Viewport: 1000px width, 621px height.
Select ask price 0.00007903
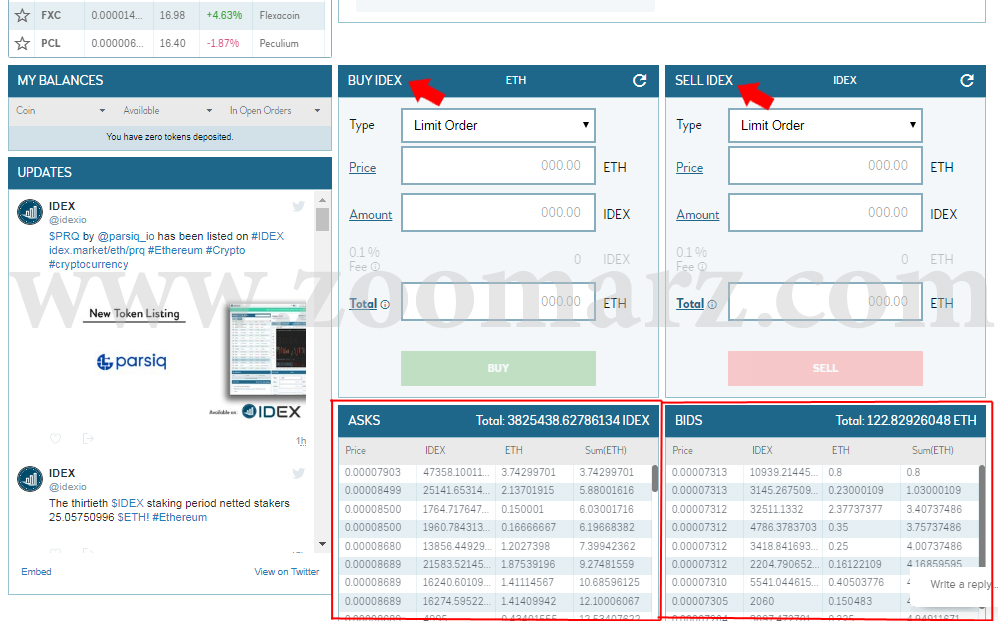click(373, 472)
